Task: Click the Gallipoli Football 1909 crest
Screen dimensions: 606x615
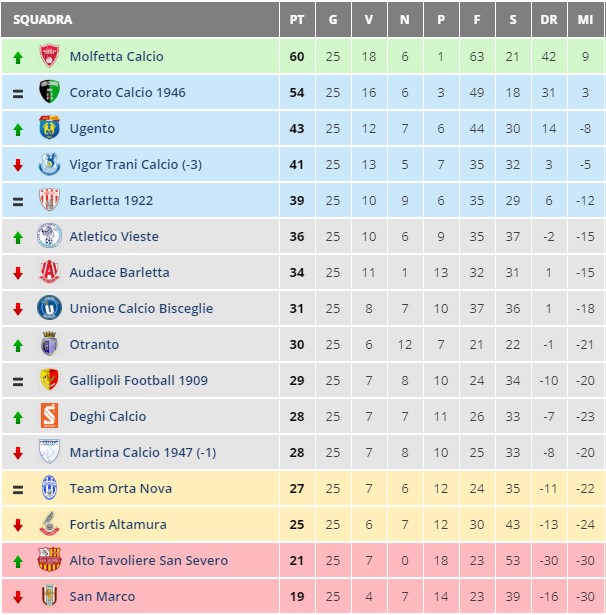Action: [x=49, y=381]
